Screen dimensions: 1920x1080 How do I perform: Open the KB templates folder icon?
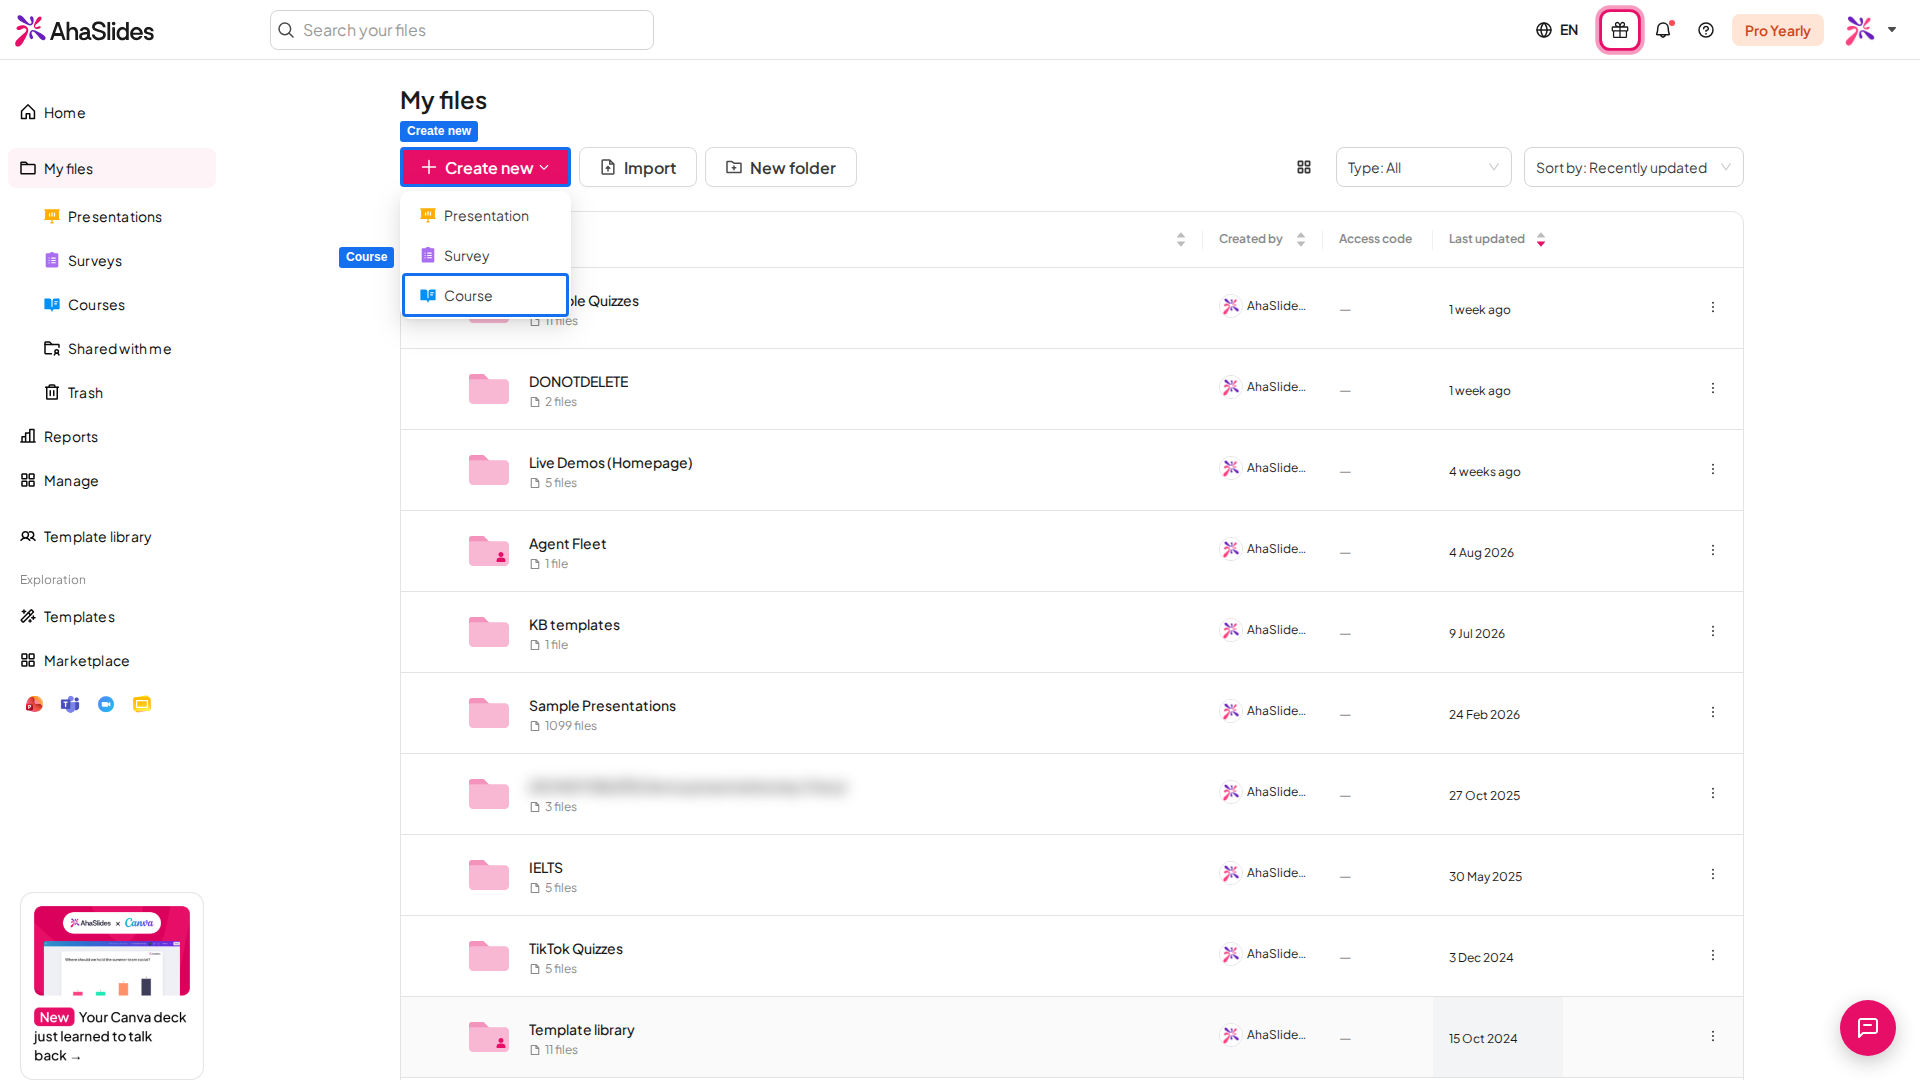489,632
